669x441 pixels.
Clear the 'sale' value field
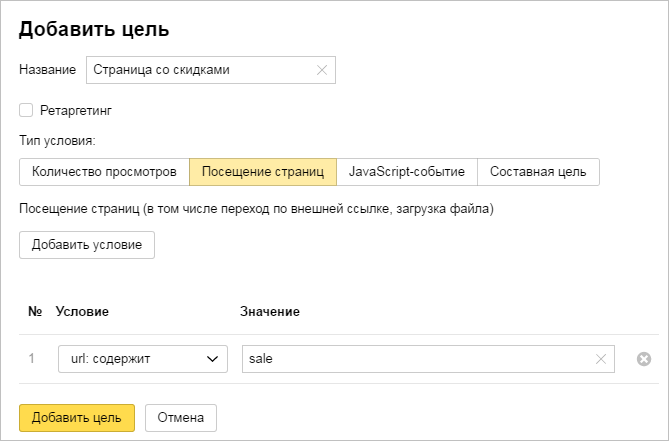tap(600, 359)
